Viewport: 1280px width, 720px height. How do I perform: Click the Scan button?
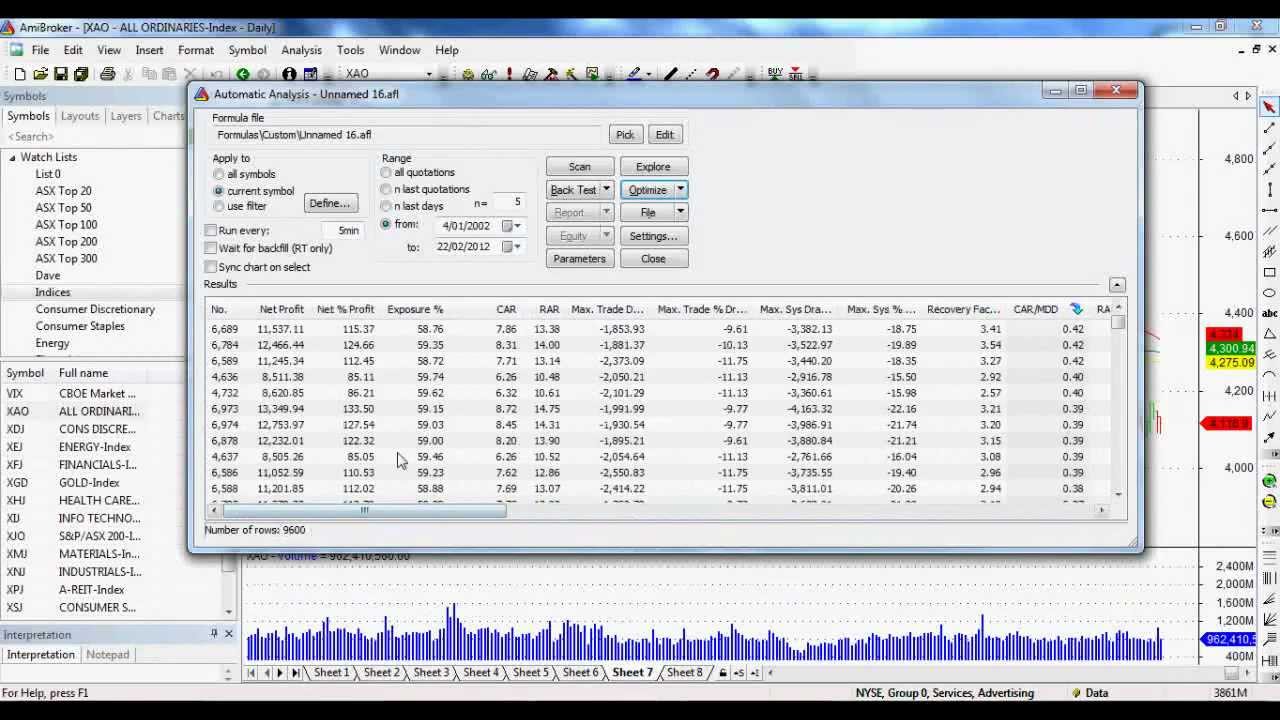580,167
